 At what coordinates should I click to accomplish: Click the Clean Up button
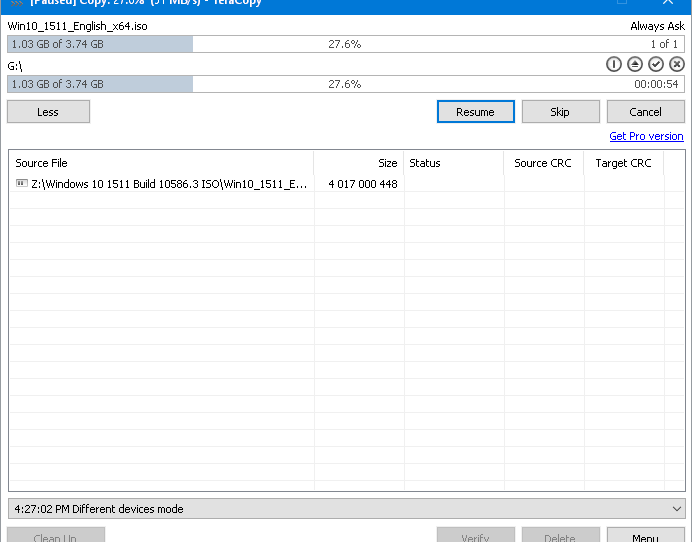point(56,535)
